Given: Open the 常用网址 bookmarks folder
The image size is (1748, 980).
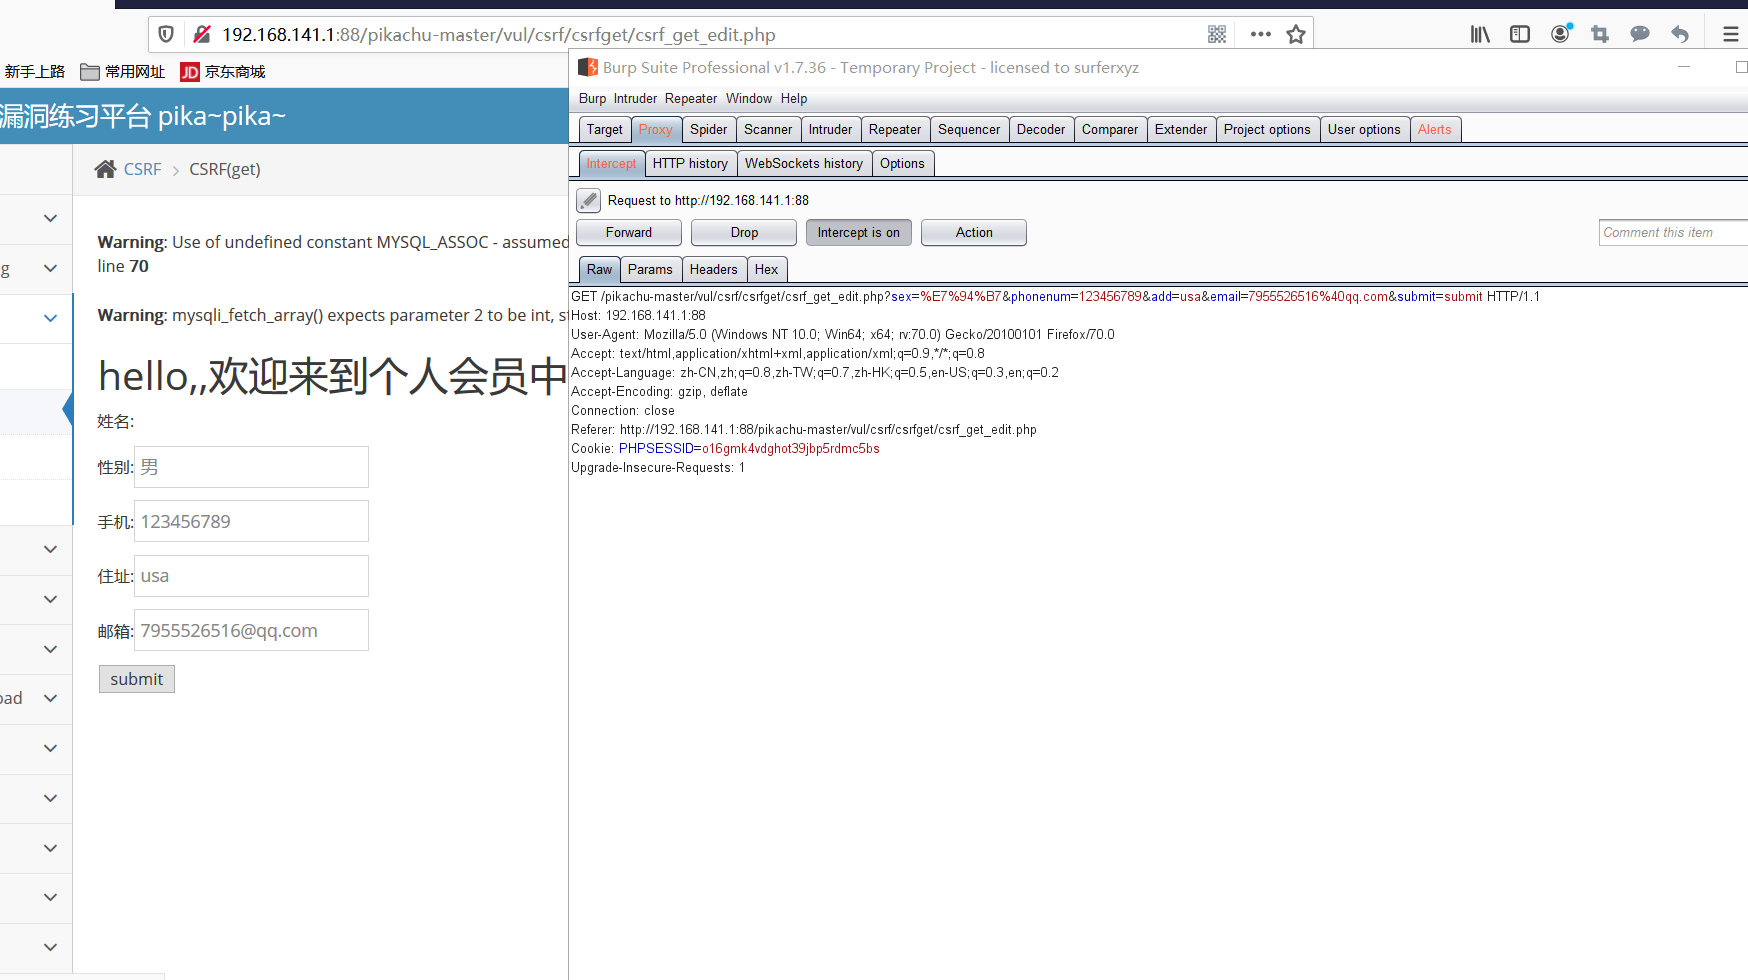Looking at the screenshot, I should [123, 72].
